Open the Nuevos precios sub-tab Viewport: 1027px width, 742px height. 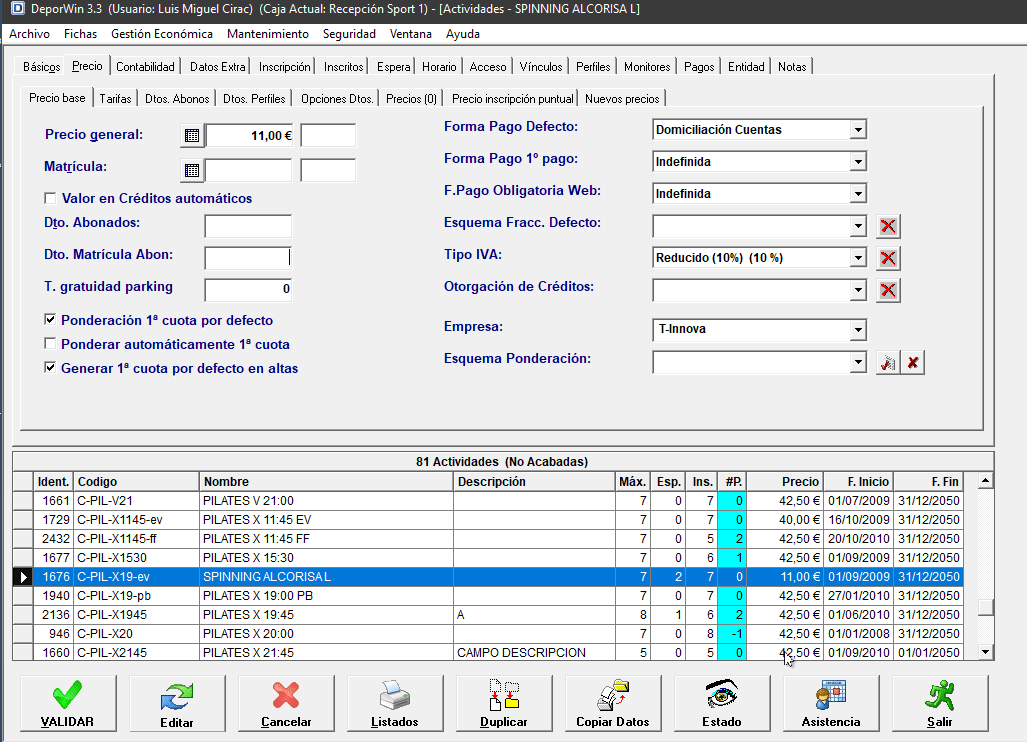[x=622, y=99]
